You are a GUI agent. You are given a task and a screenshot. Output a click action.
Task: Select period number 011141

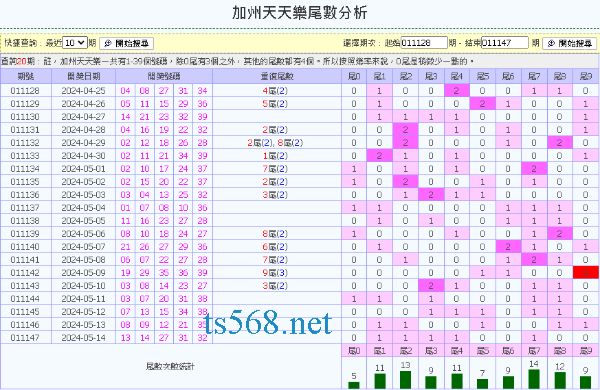[x=25, y=260]
